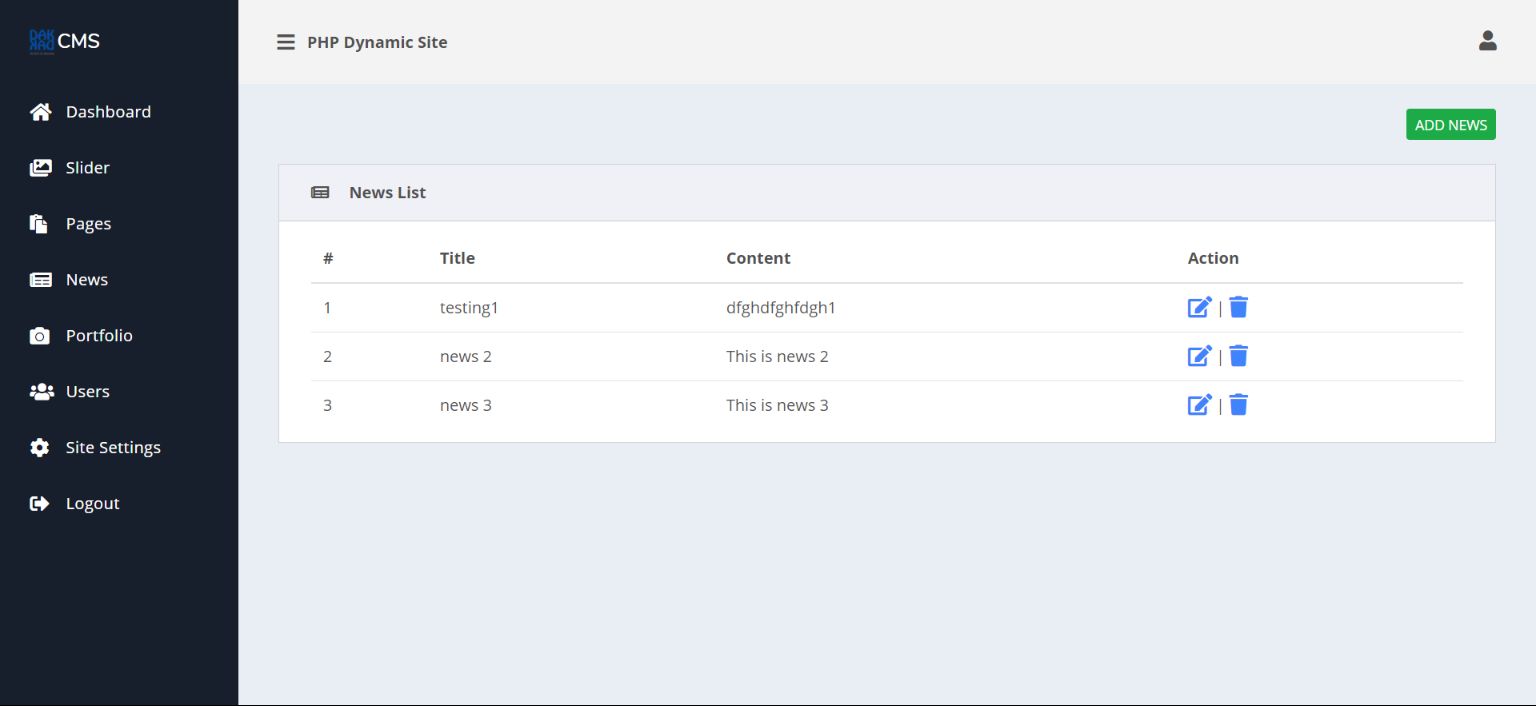Click trash icon for news 2
The image size is (1536, 706).
1238,356
